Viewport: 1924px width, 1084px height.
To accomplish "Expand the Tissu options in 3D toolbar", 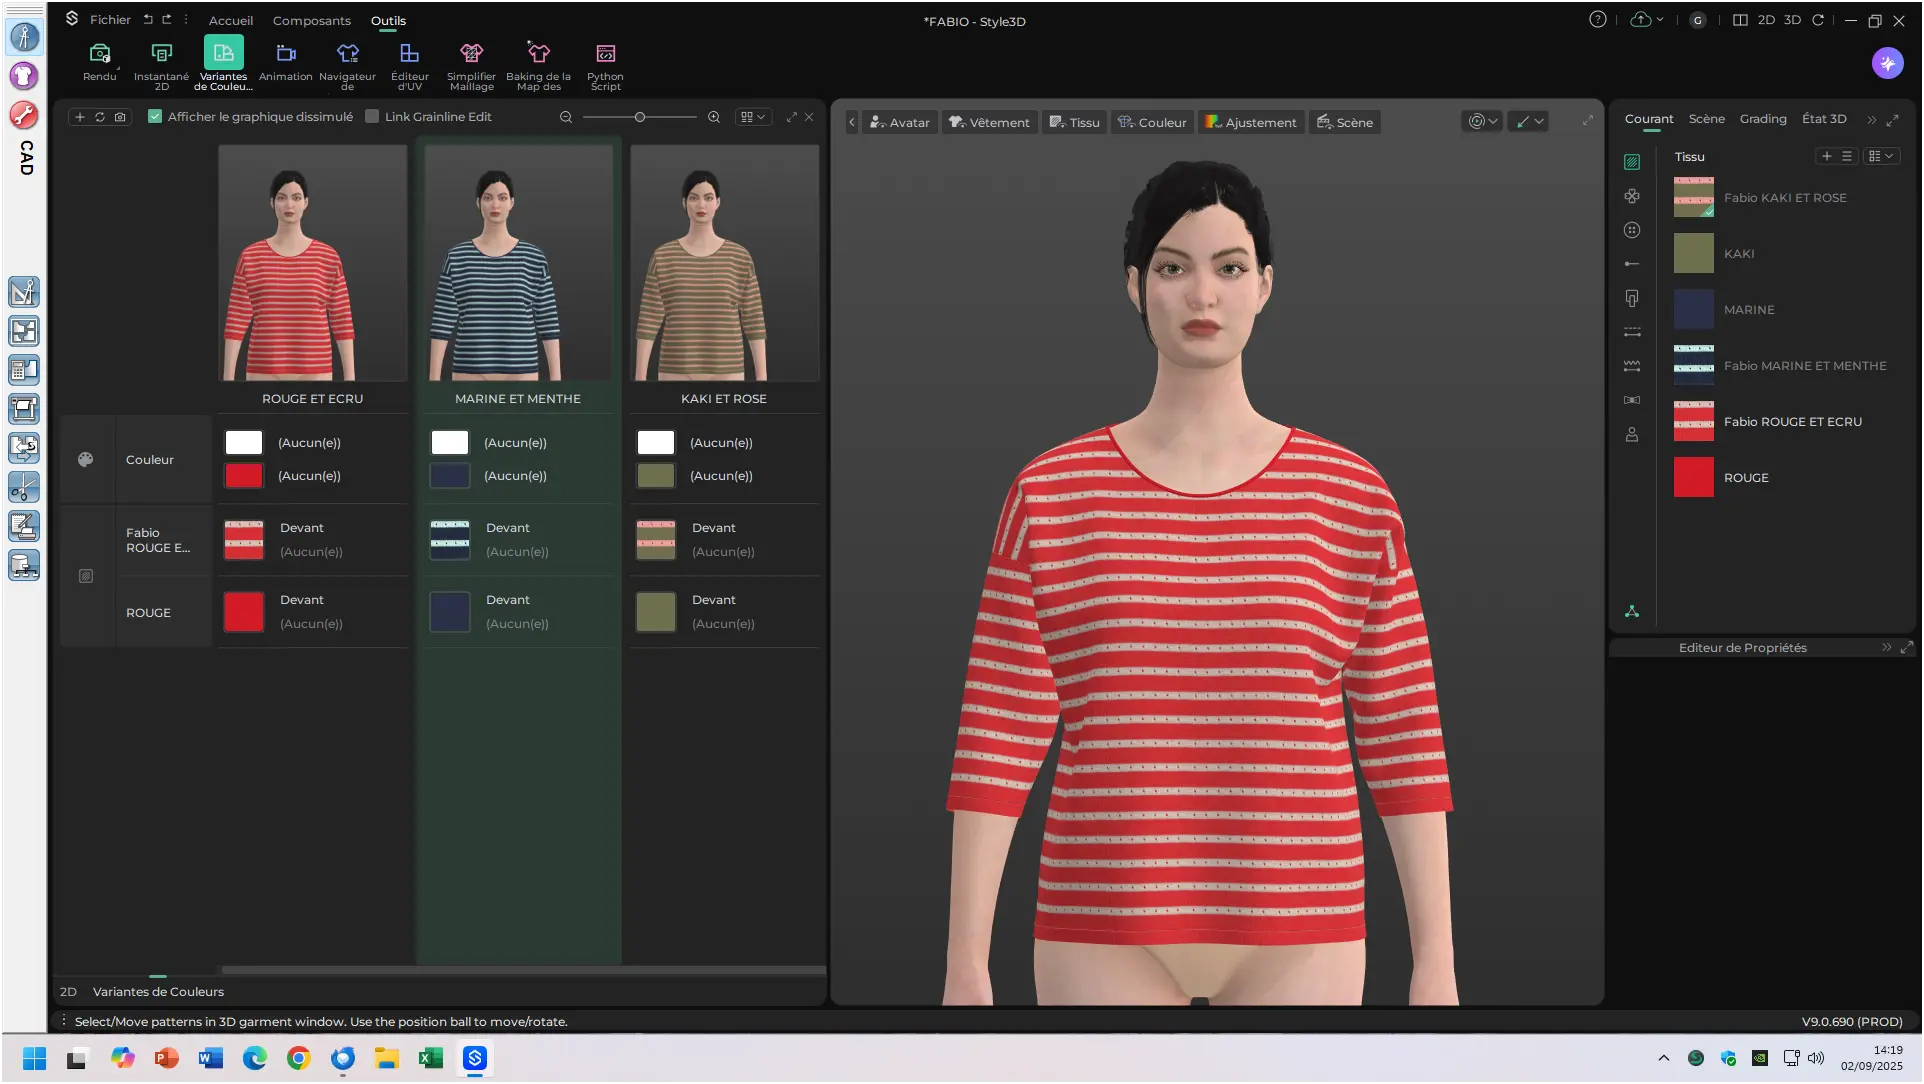I will (1074, 122).
